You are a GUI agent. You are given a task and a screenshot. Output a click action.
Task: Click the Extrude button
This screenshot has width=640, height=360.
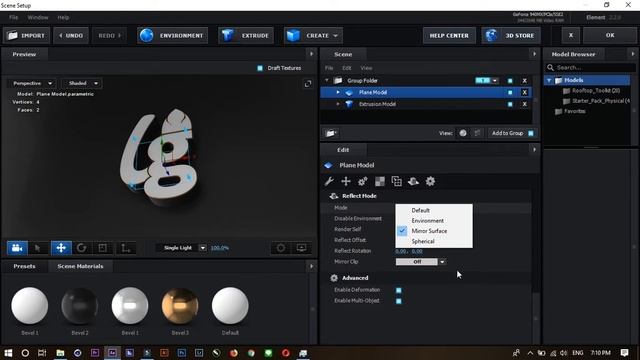(246, 36)
